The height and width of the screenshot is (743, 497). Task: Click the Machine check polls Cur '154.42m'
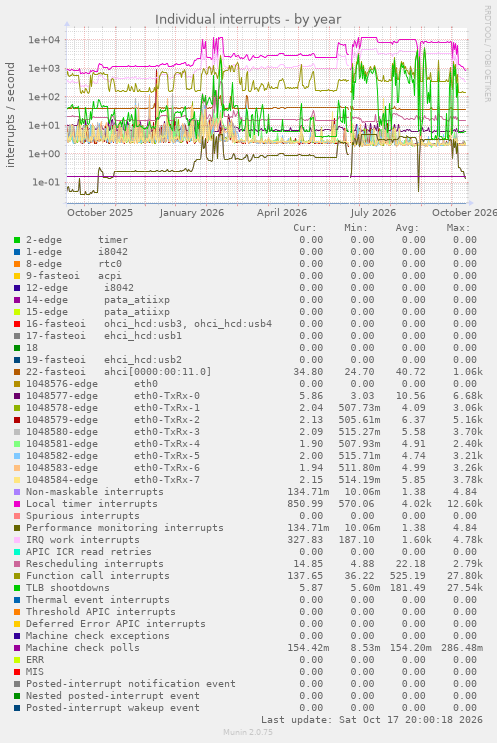point(308,648)
